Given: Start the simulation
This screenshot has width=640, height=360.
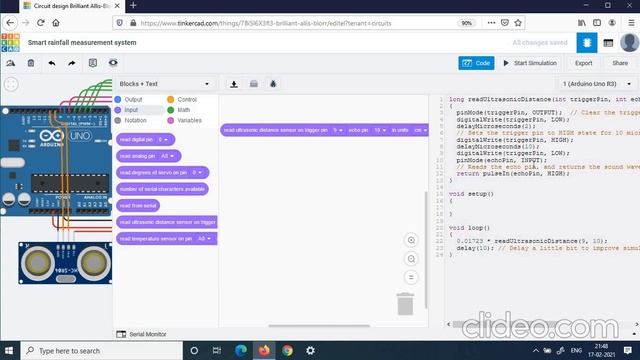Looking at the screenshot, I should [x=530, y=63].
